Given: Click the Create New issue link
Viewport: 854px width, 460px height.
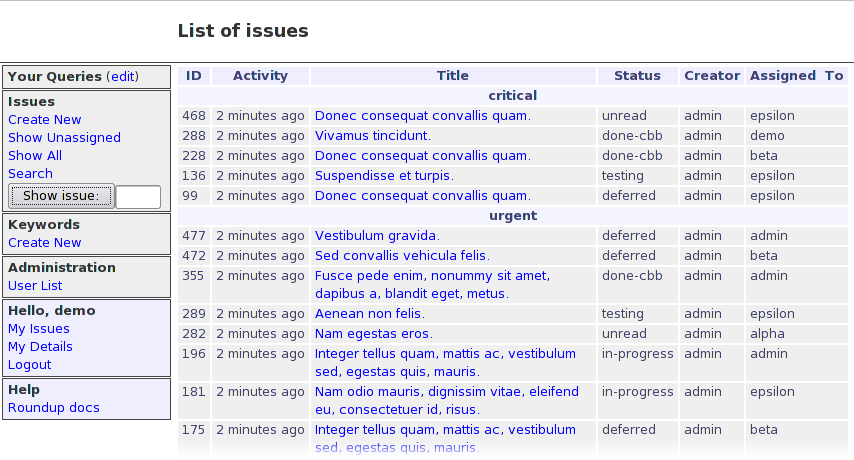Looking at the screenshot, I should pyautogui.click(x=44, y=120).
